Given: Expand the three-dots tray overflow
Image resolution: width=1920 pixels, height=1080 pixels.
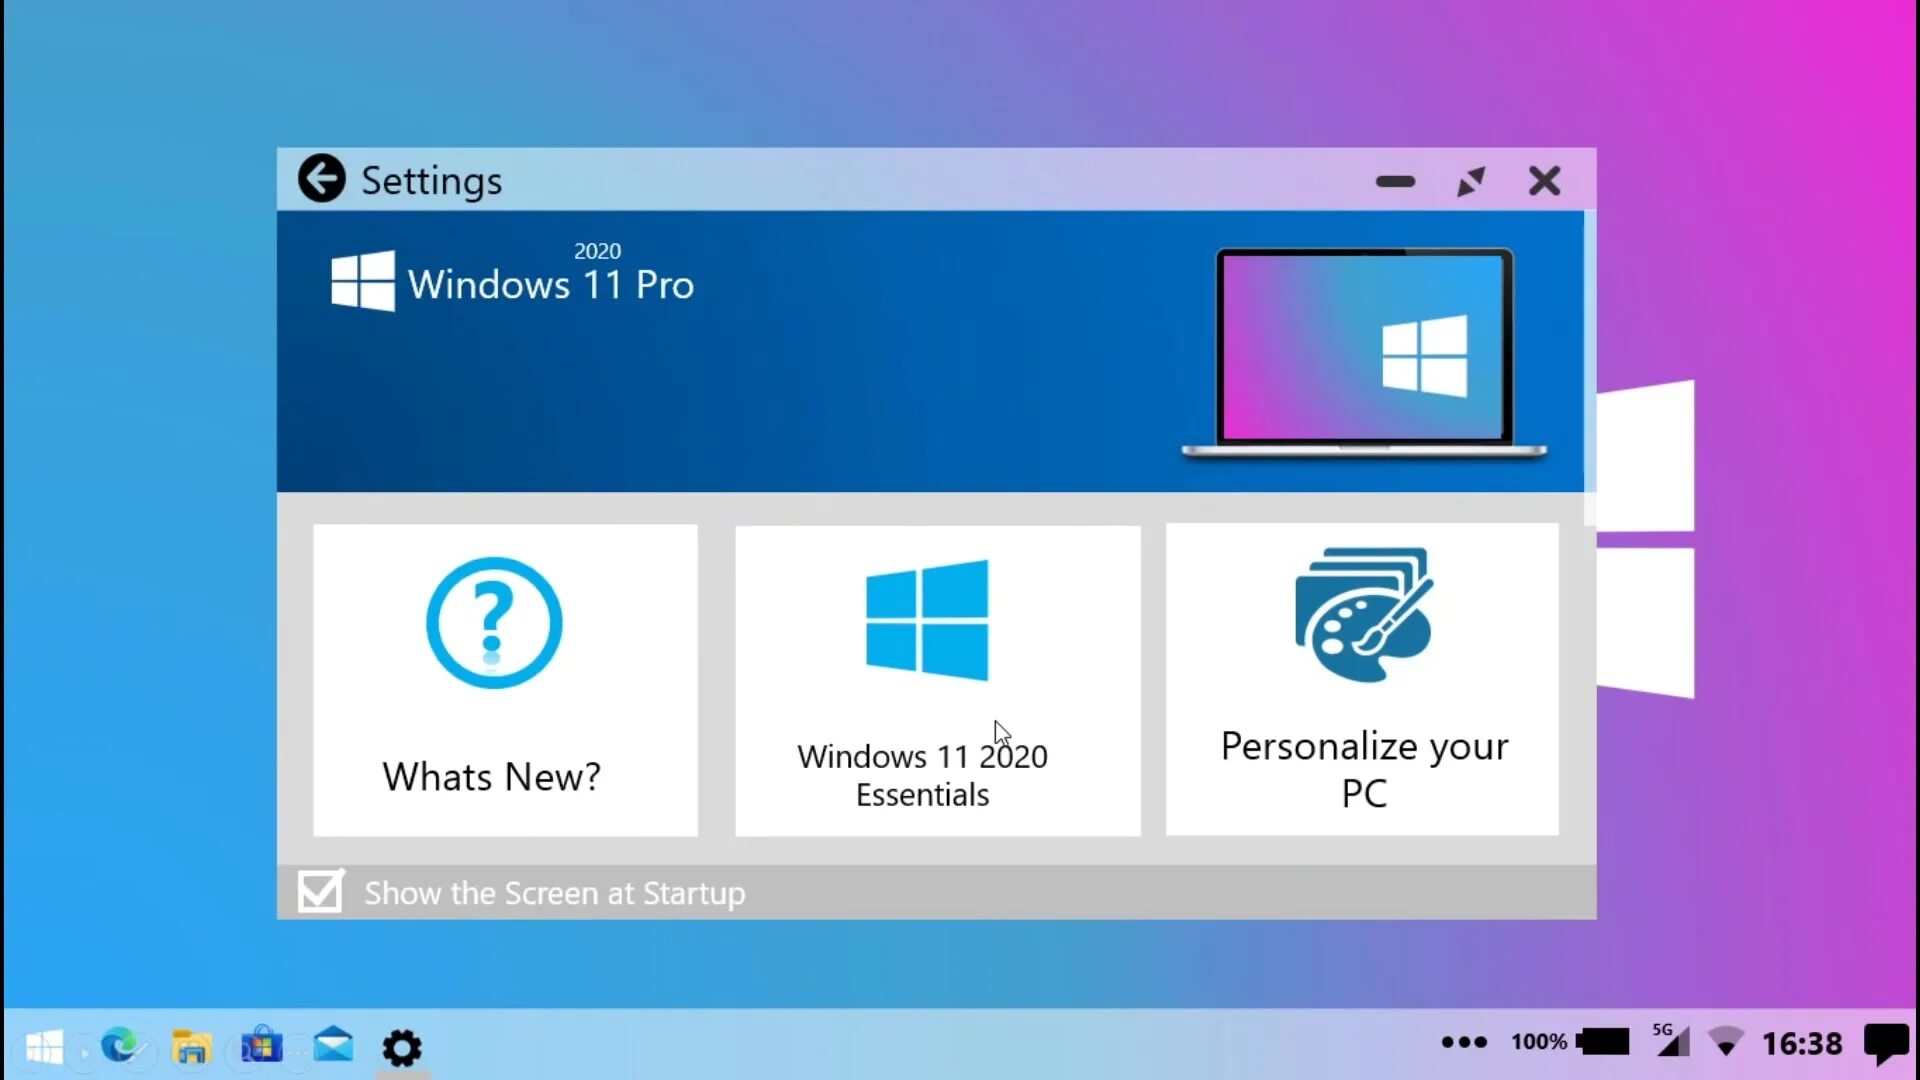Looking at the screenshot, I should [x=1463, y=1042].
